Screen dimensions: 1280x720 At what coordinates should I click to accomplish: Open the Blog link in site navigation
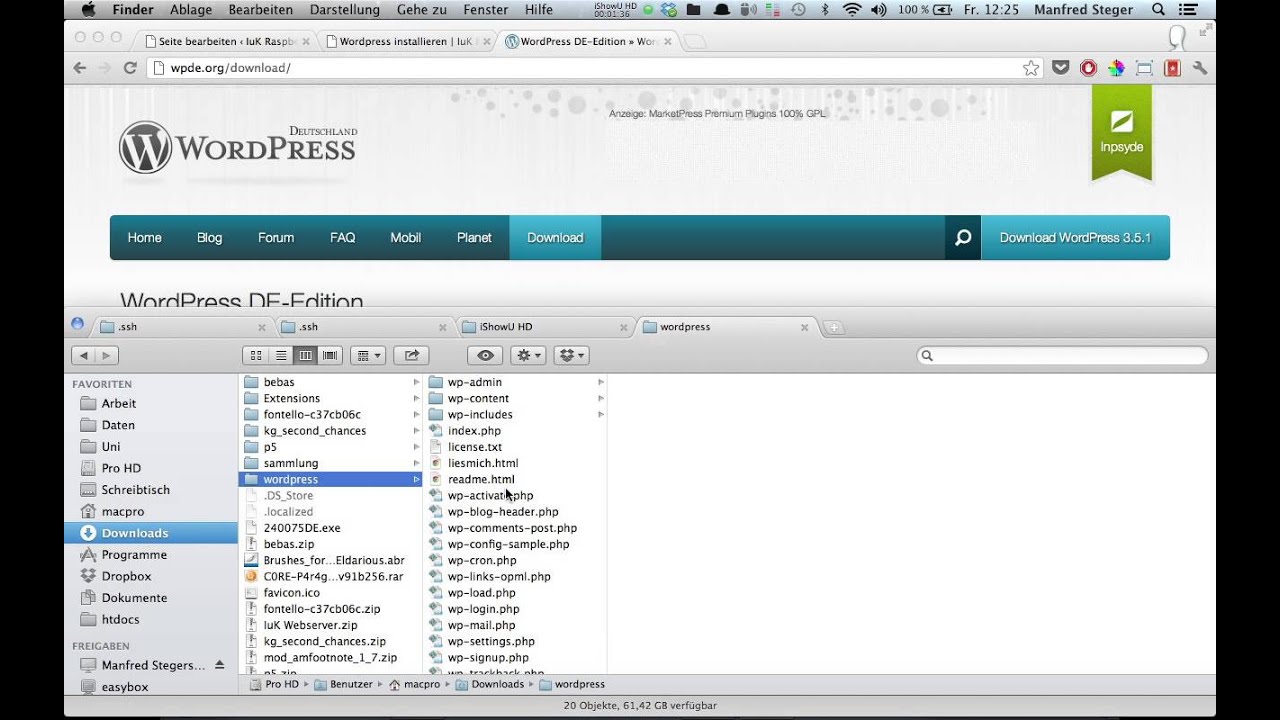(209, 238)
